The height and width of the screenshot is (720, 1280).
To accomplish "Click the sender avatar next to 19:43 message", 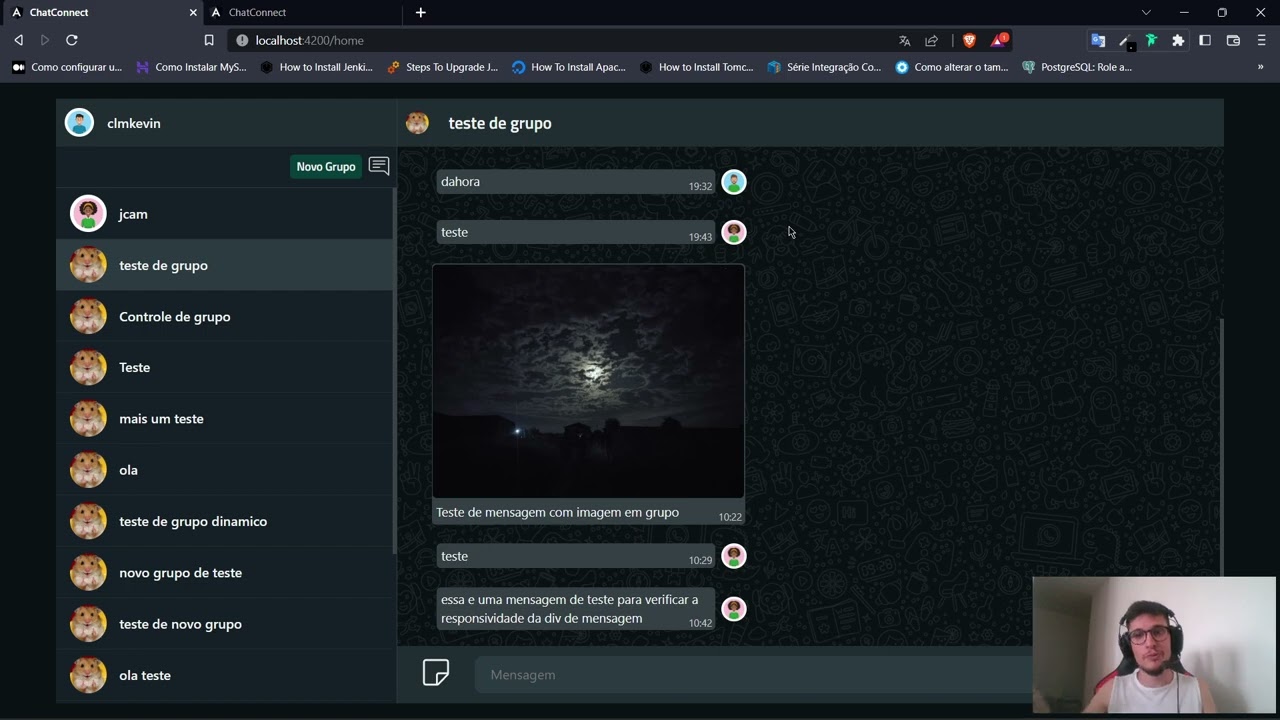I will click(x=734, y=232).
